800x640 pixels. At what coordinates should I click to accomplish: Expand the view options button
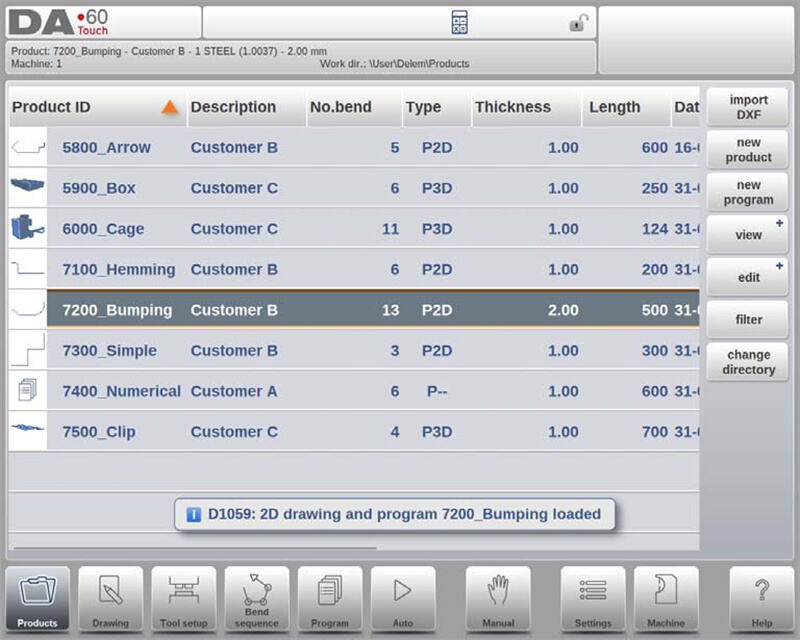[x=748, y=235]
